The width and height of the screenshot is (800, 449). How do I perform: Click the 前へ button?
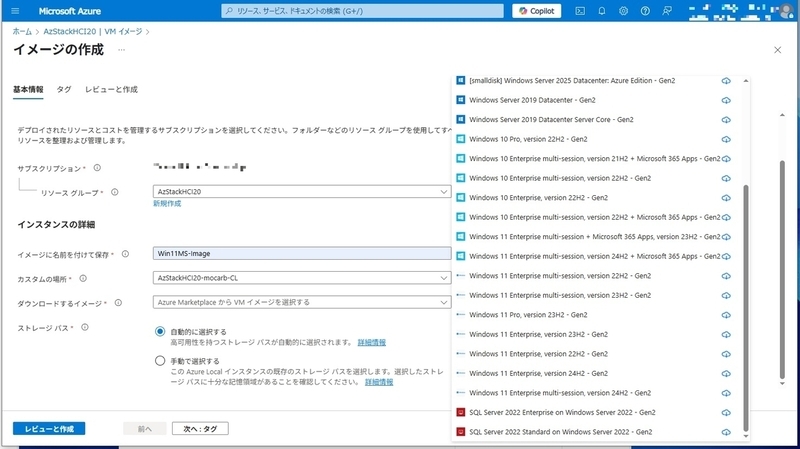pos(145,429)
